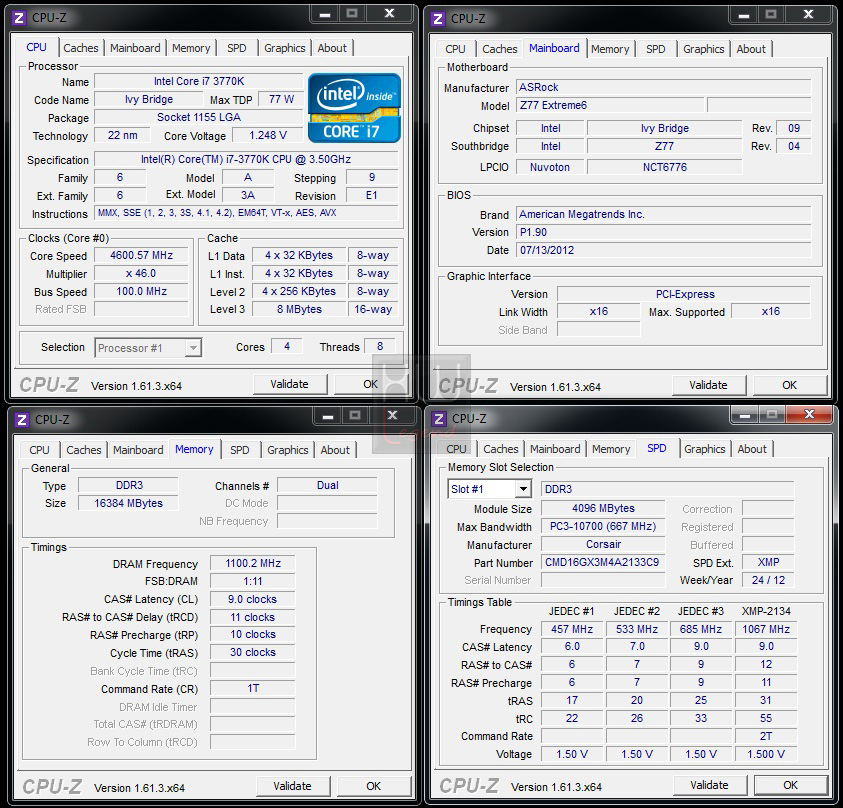843x808 pixels.
Task: Click the Level 3 cache 8 MBytes value
Action: click(x=299, y=310)
